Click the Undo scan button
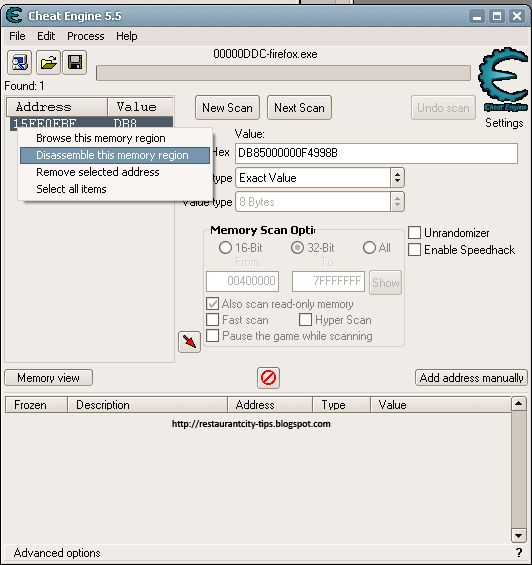This screenshot has height=565, width=532. [443, 107]
